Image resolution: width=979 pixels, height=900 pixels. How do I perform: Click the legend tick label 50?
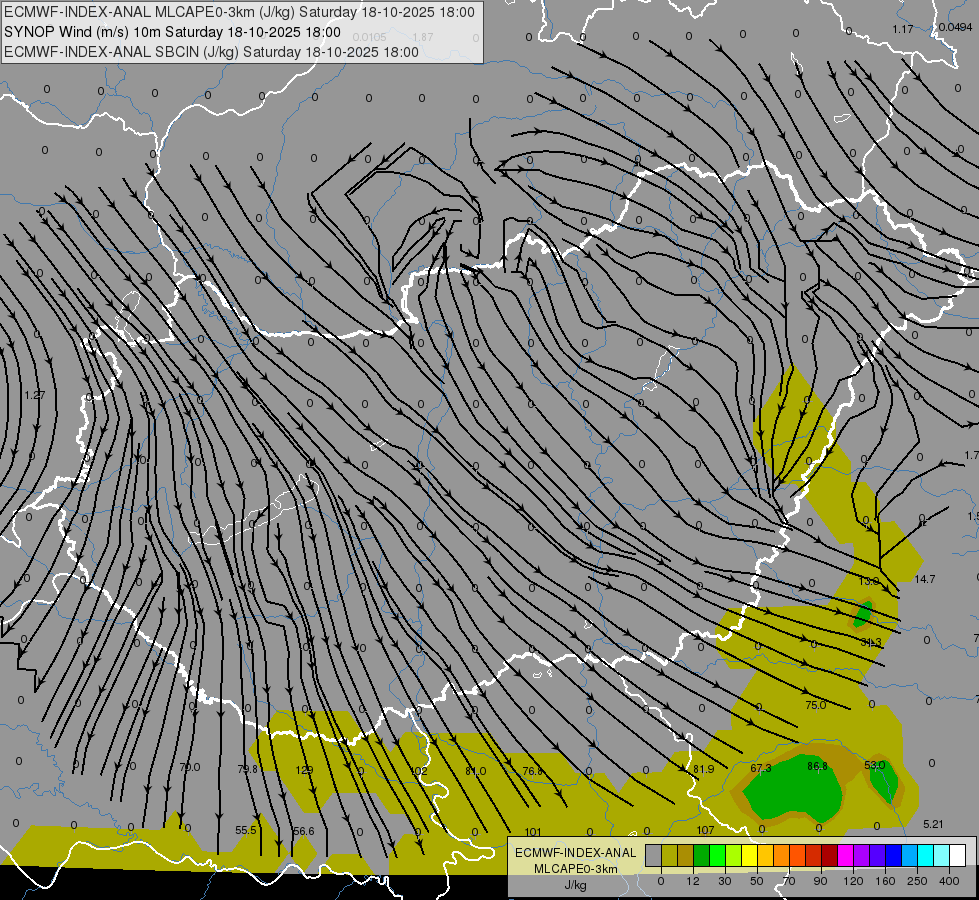(756, 881)
